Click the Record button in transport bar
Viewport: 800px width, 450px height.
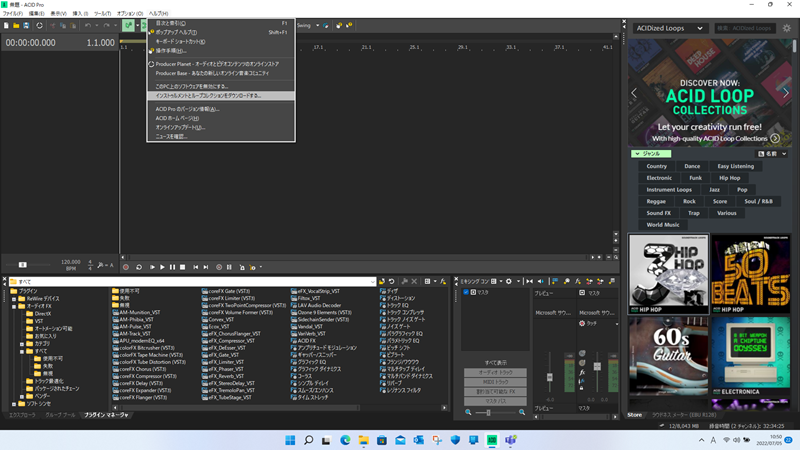(126, 267)
